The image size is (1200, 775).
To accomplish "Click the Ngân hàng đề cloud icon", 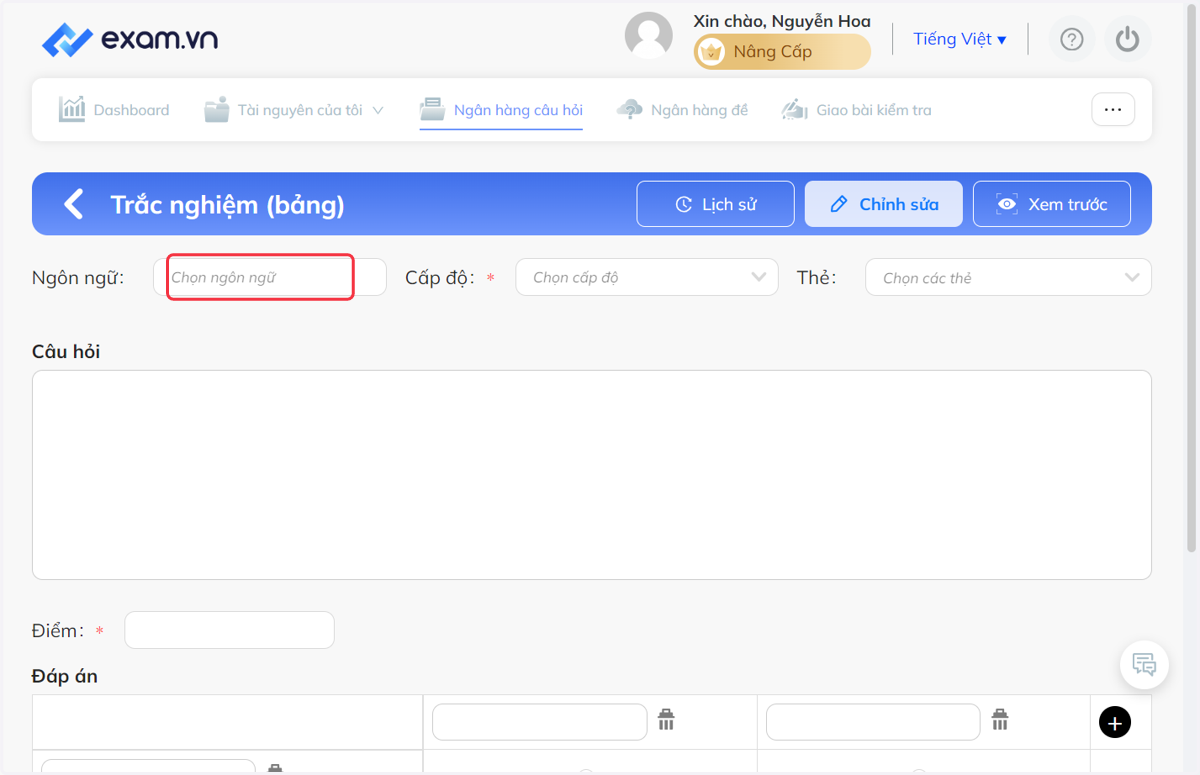I will [x=630, y=110].
